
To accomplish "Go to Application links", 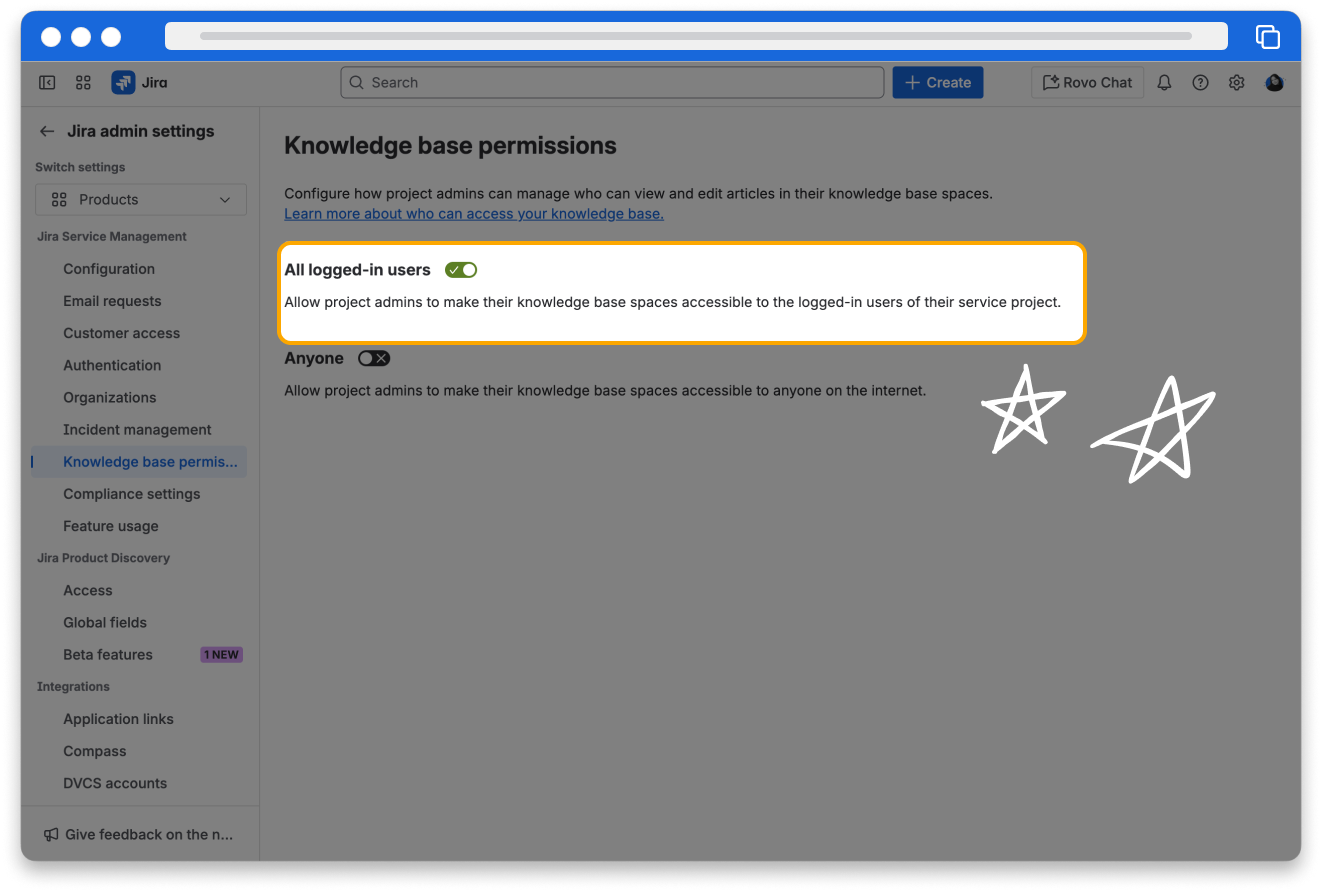I will pyautogui.click(x=118, y=719).
